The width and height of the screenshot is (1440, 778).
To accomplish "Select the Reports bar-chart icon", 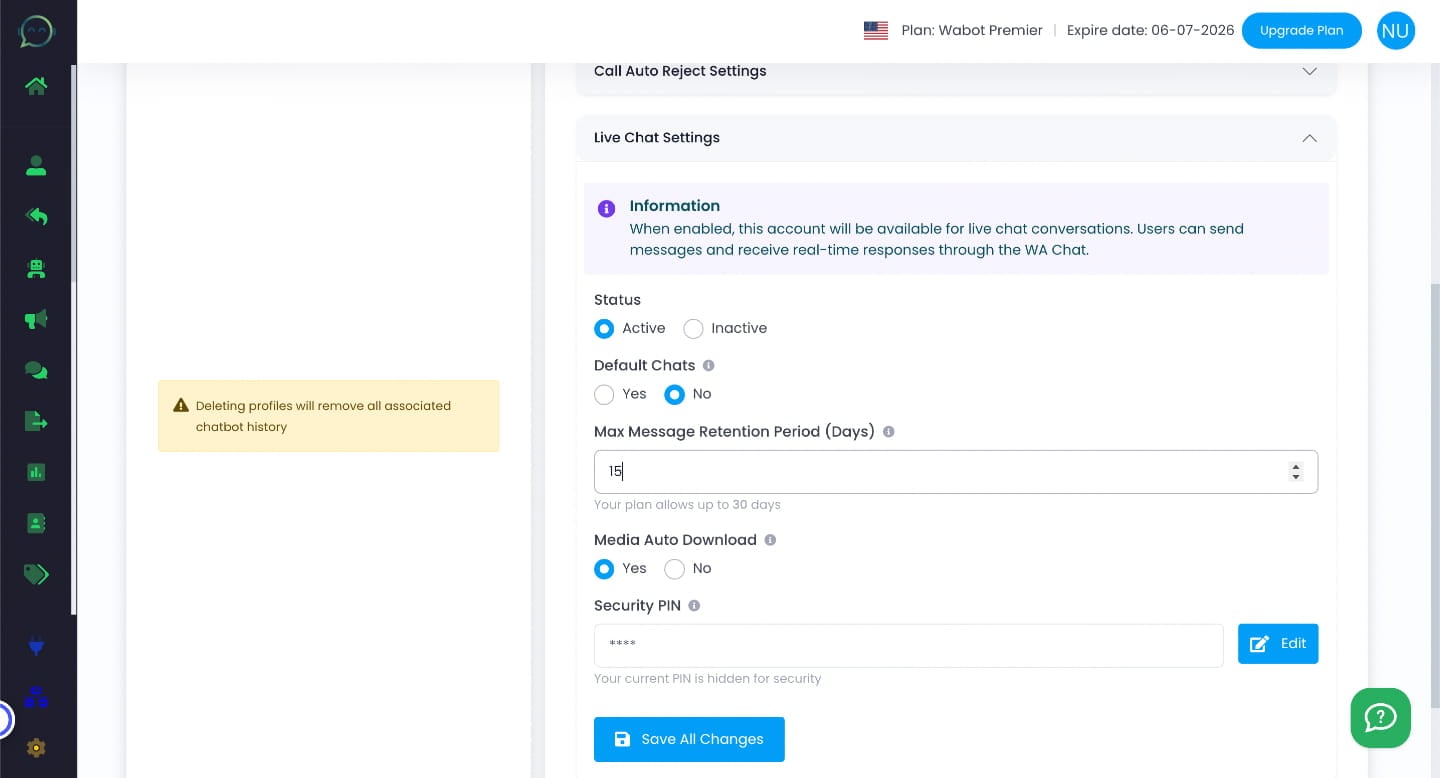I will click(x=36, y=471).
